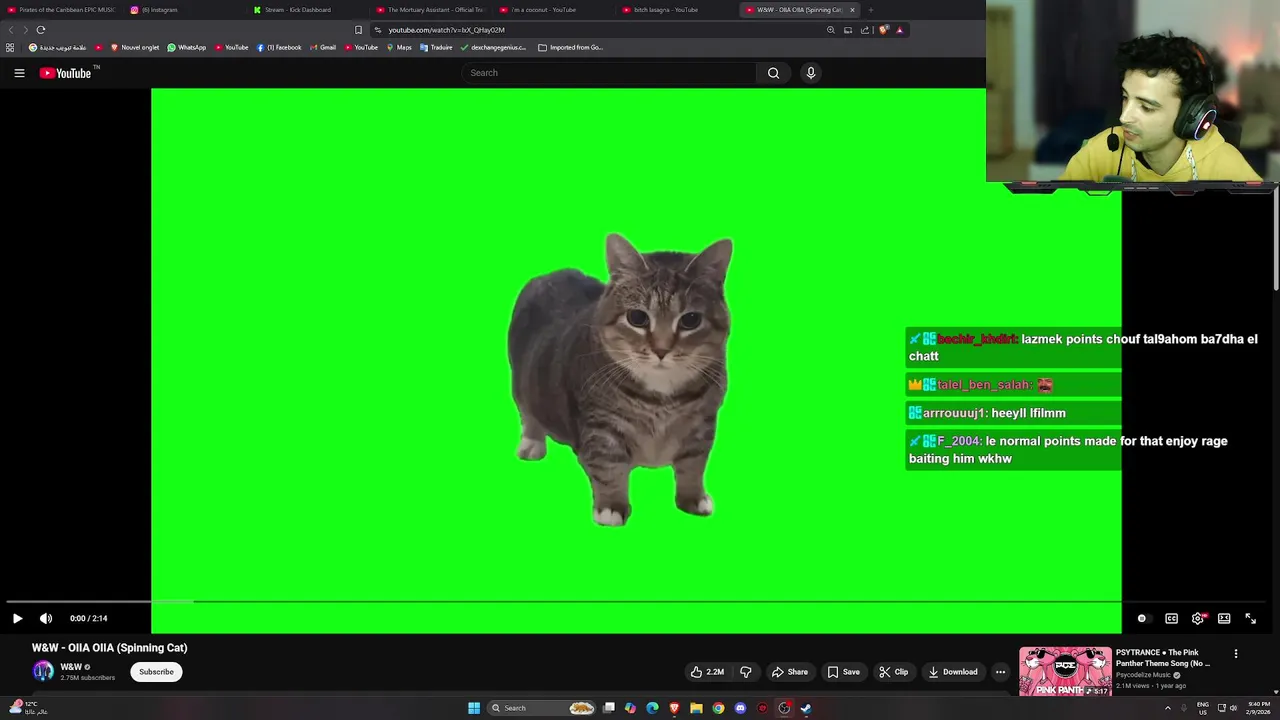Dislike the video thumbs down

[745, 672]
